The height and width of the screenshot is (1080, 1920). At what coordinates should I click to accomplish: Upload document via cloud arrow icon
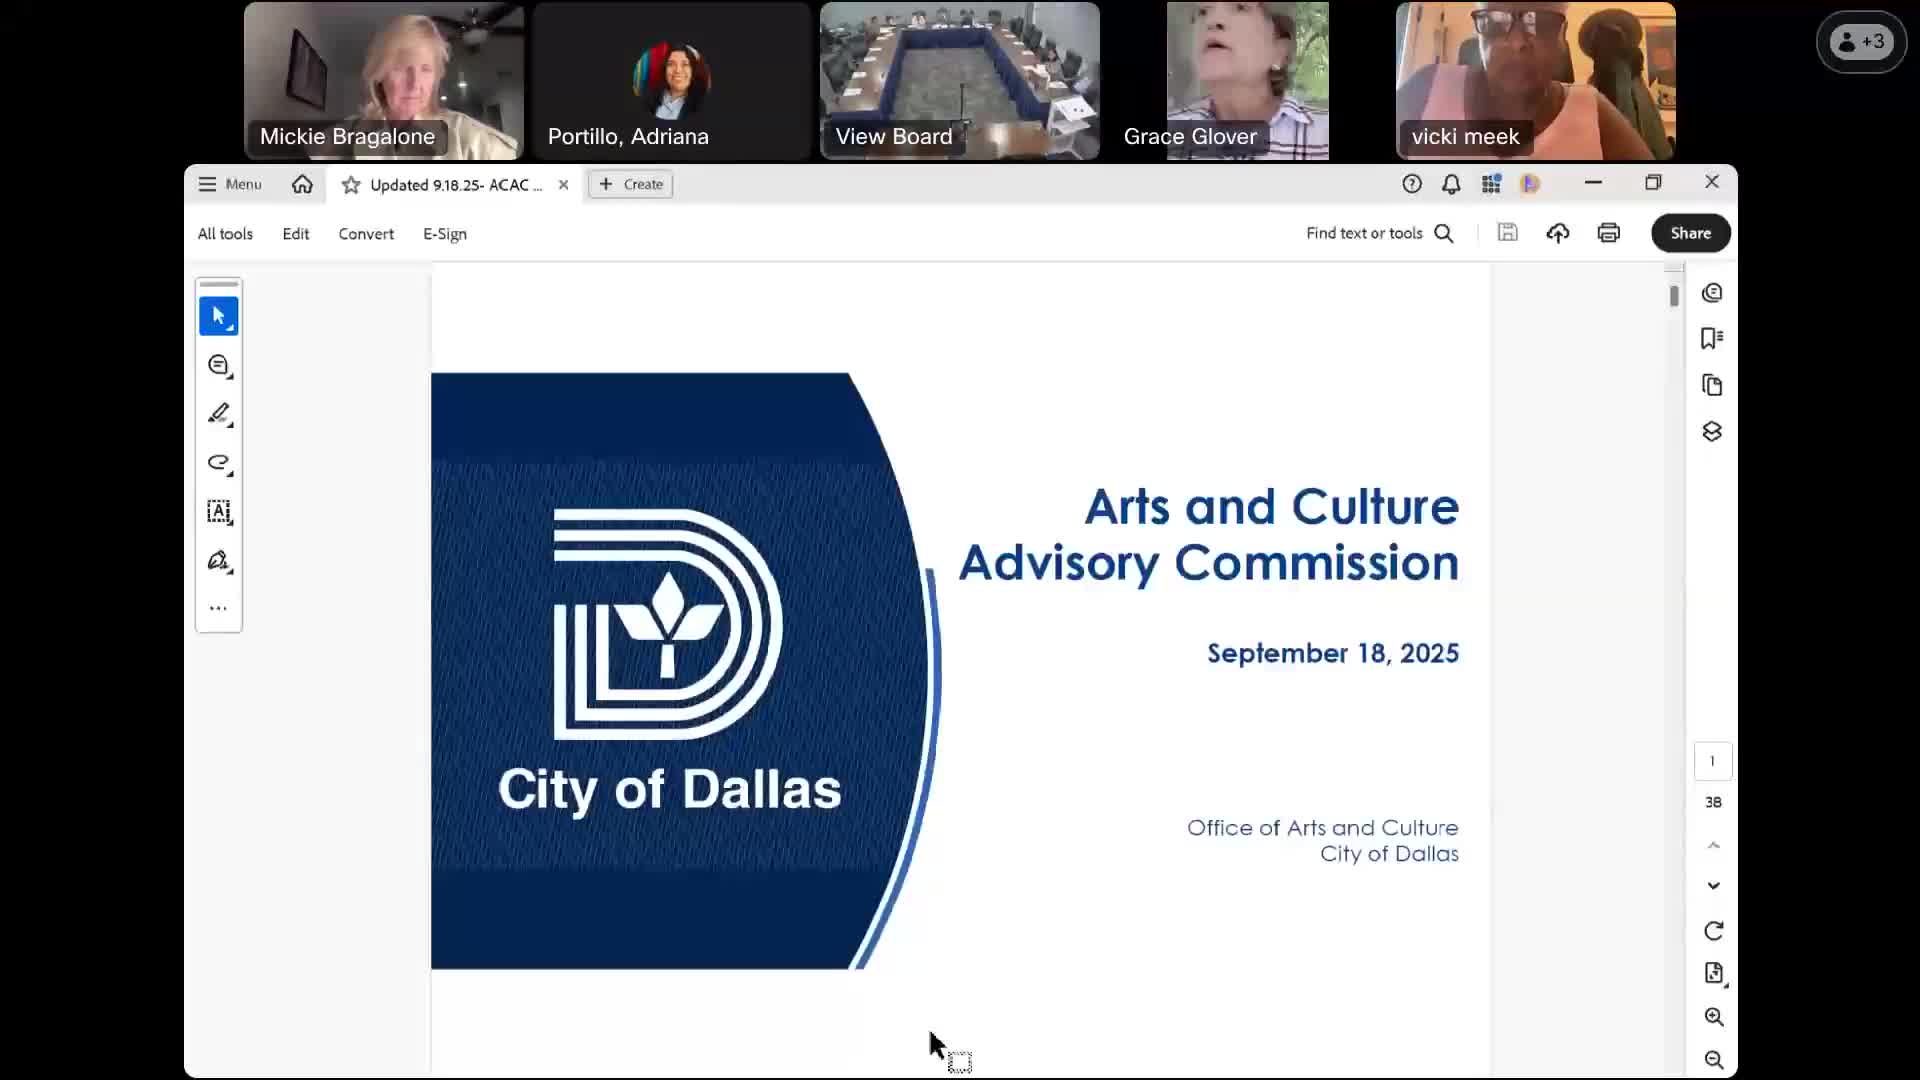1557,233
